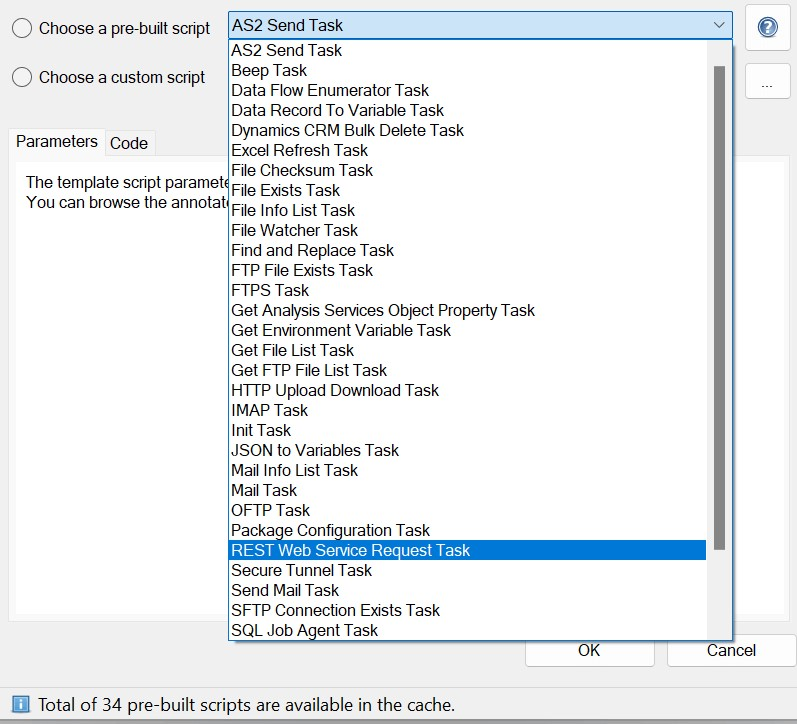Select Dynamics CRM Bulk Delete Task
This screenshot has height=724, width=797.
[467, 130]
